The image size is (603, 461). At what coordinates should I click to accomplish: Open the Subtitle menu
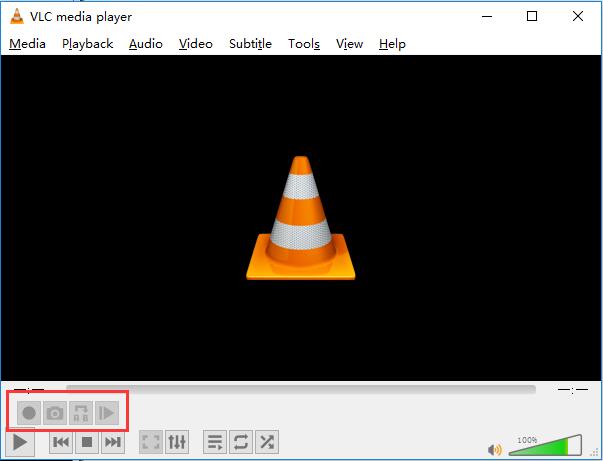[x=250, y=44]
